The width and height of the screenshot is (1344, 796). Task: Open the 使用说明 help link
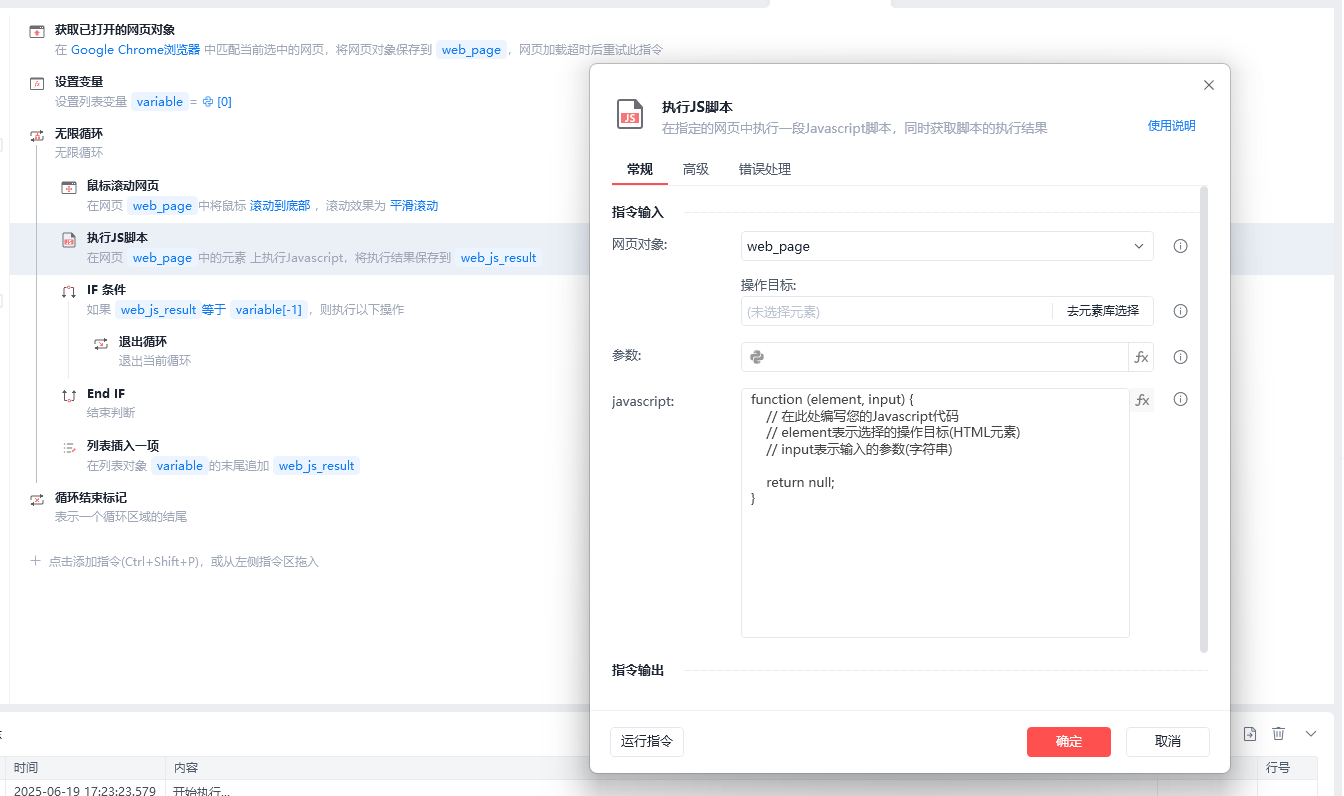point(1171,126)
